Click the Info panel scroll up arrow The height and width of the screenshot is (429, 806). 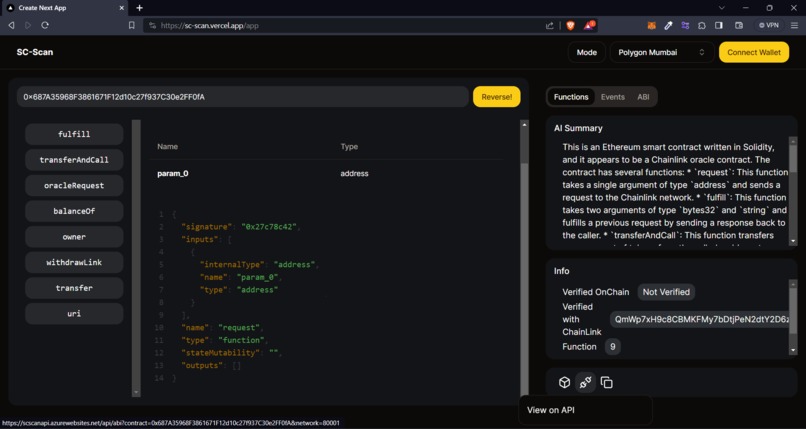[793, 284]
